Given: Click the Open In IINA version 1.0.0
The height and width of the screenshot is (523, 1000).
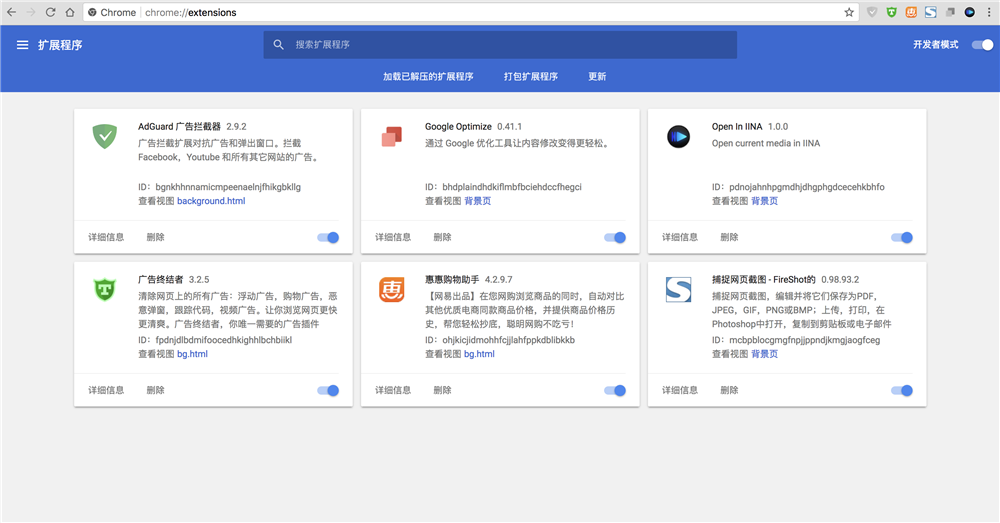Looking at the screenshot, I should tap(778, 126).
